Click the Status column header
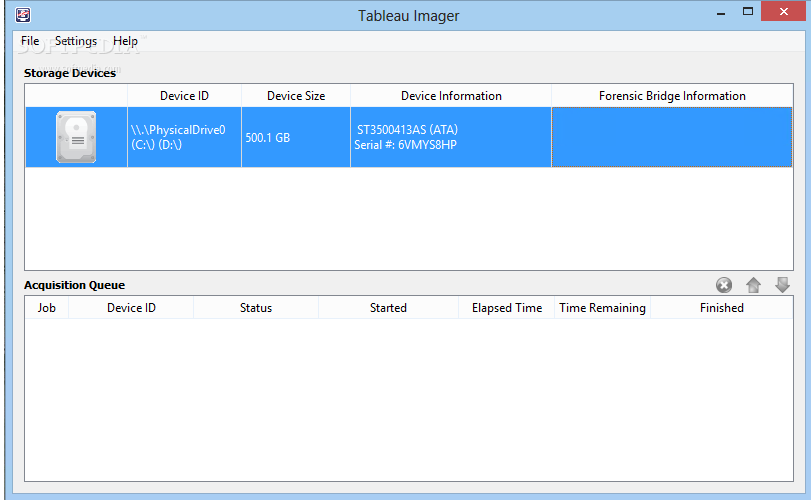 pos(256,308)
